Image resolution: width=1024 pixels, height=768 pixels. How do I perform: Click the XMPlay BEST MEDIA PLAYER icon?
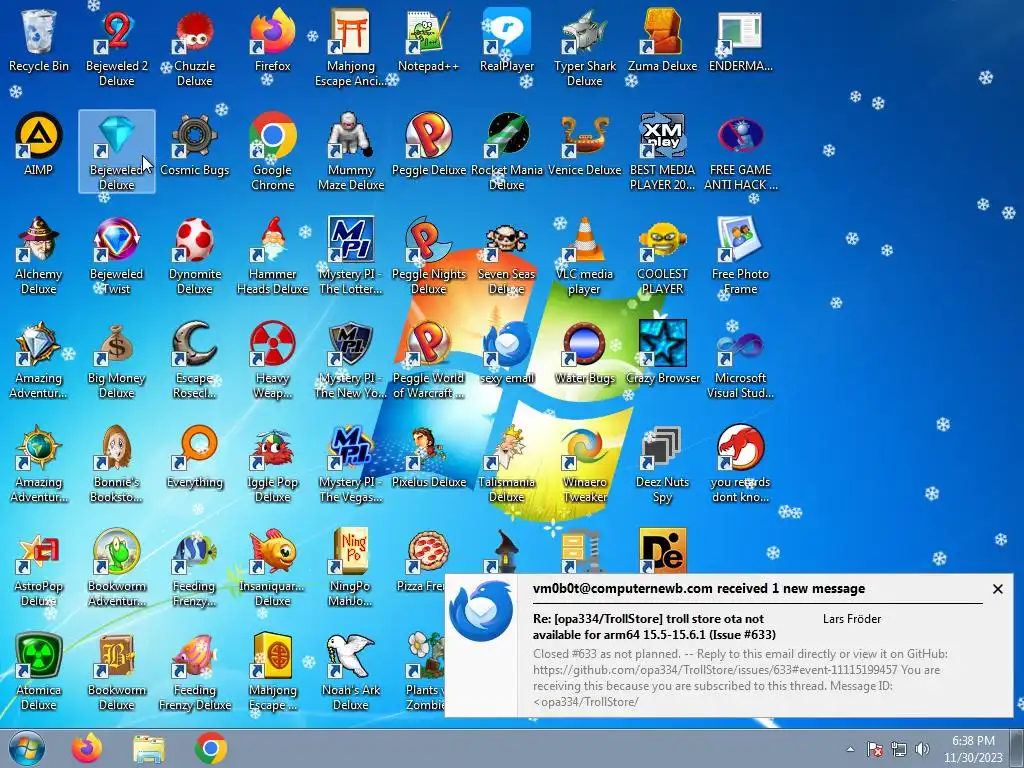pyautogui.click(x=662, y=152)
